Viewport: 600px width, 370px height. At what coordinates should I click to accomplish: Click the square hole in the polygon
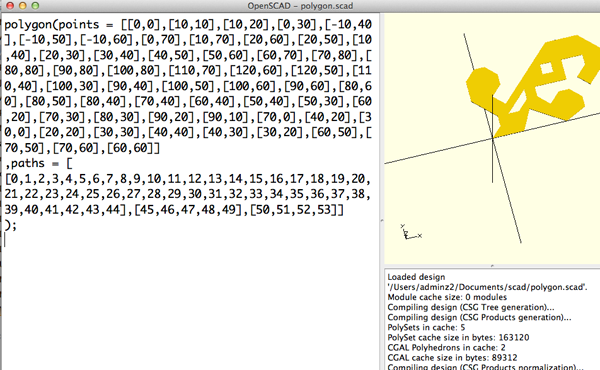tap(546, 68)
